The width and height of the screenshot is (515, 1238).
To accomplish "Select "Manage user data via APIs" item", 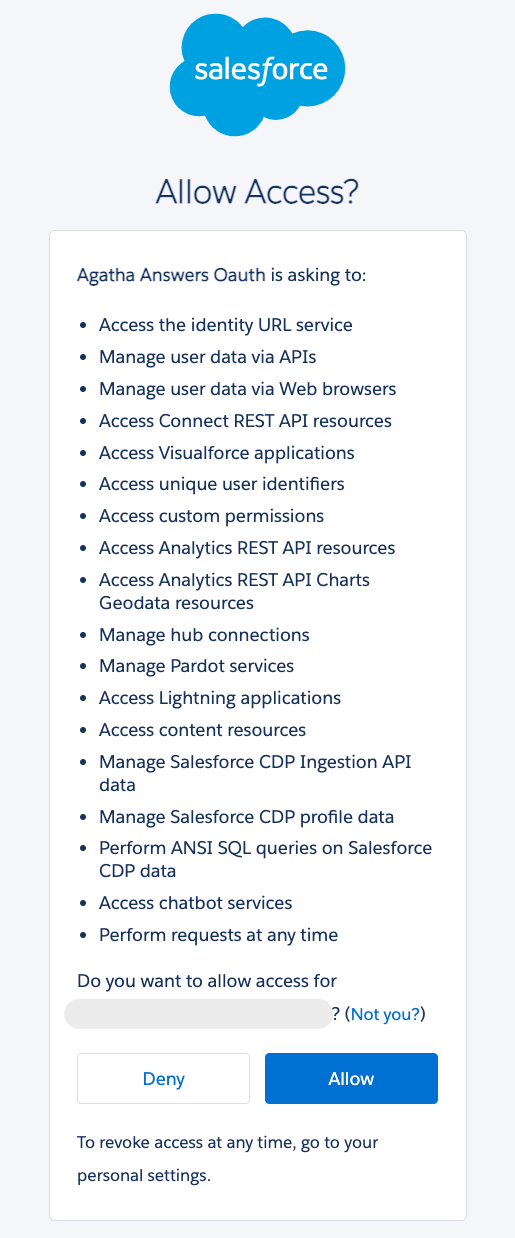I will click(x=208, y=357).
